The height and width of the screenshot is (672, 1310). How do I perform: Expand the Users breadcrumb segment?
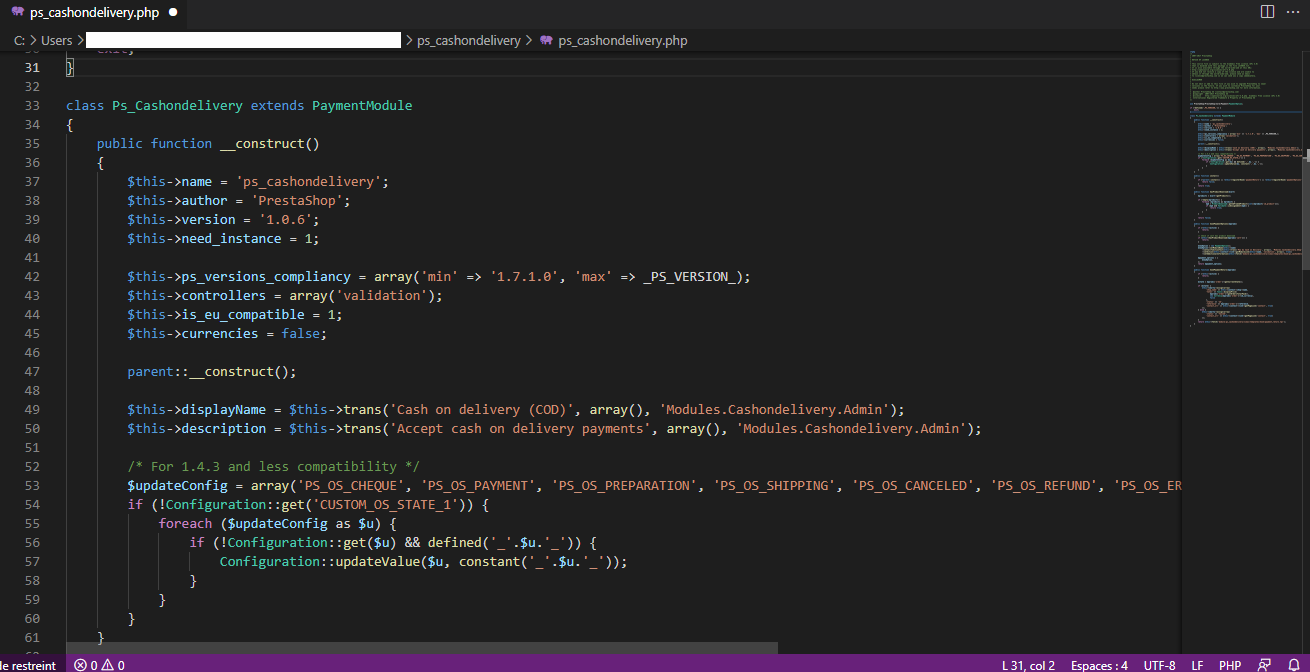point(56,41)
